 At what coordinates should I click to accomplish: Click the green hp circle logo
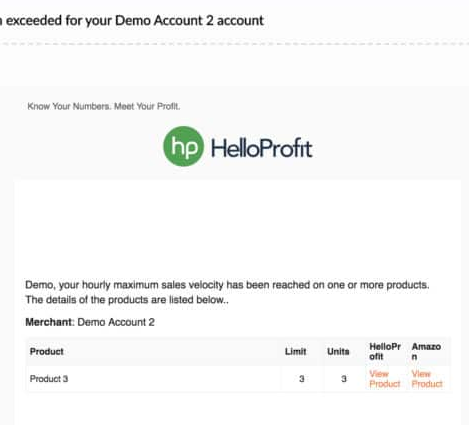click(x=183, y=146)
